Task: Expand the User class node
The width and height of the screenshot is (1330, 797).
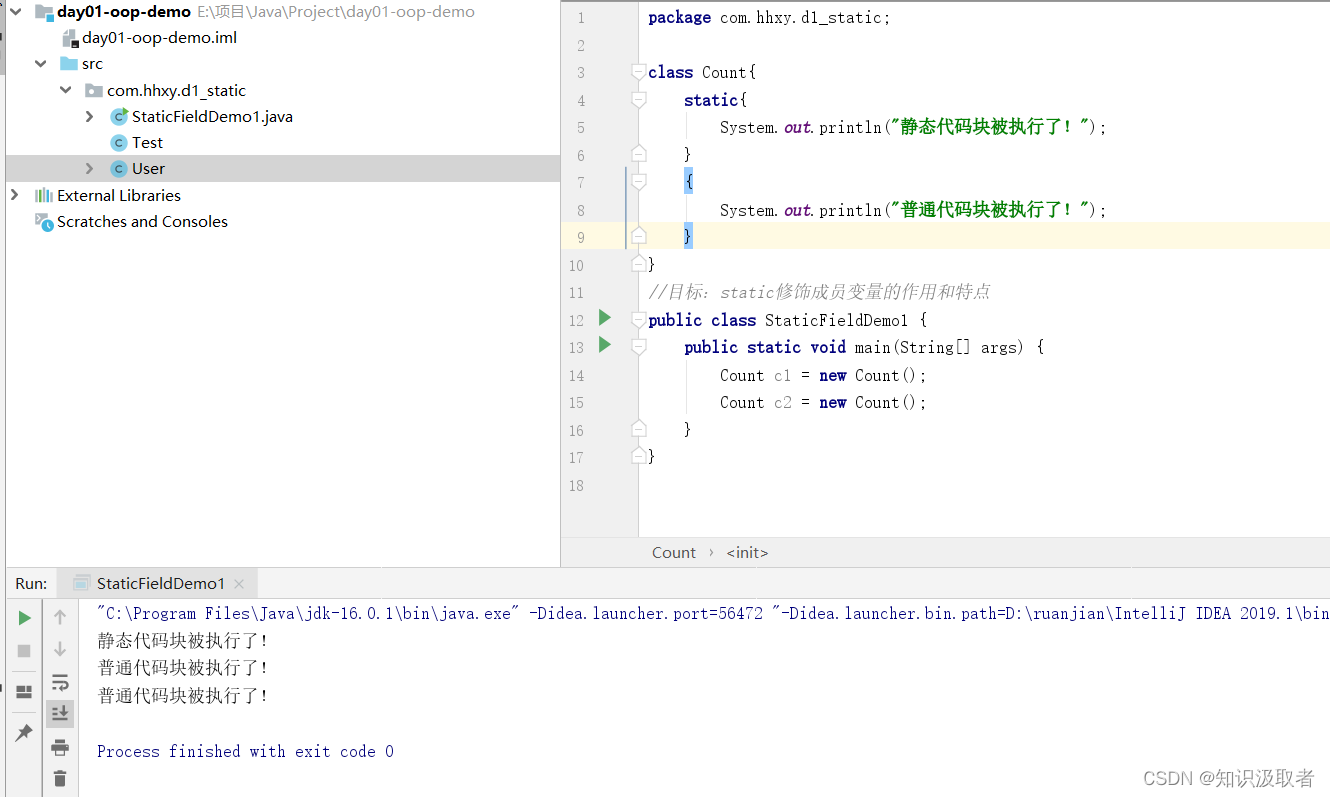Action: pyautogui.click(x=90, y=168)
